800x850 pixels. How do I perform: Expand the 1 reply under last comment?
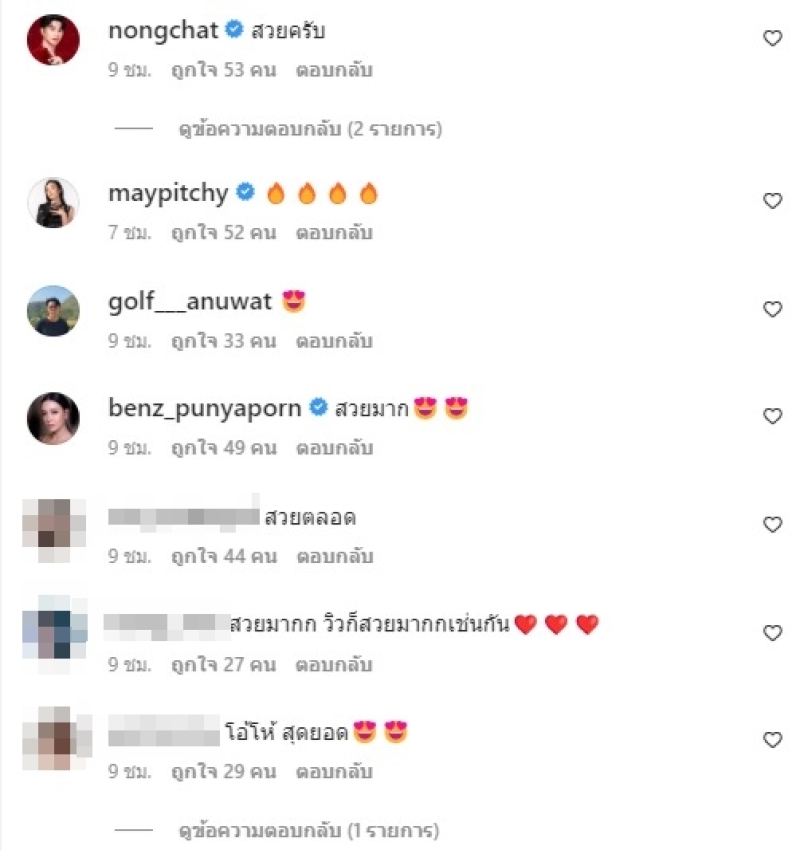click(309, 830)
